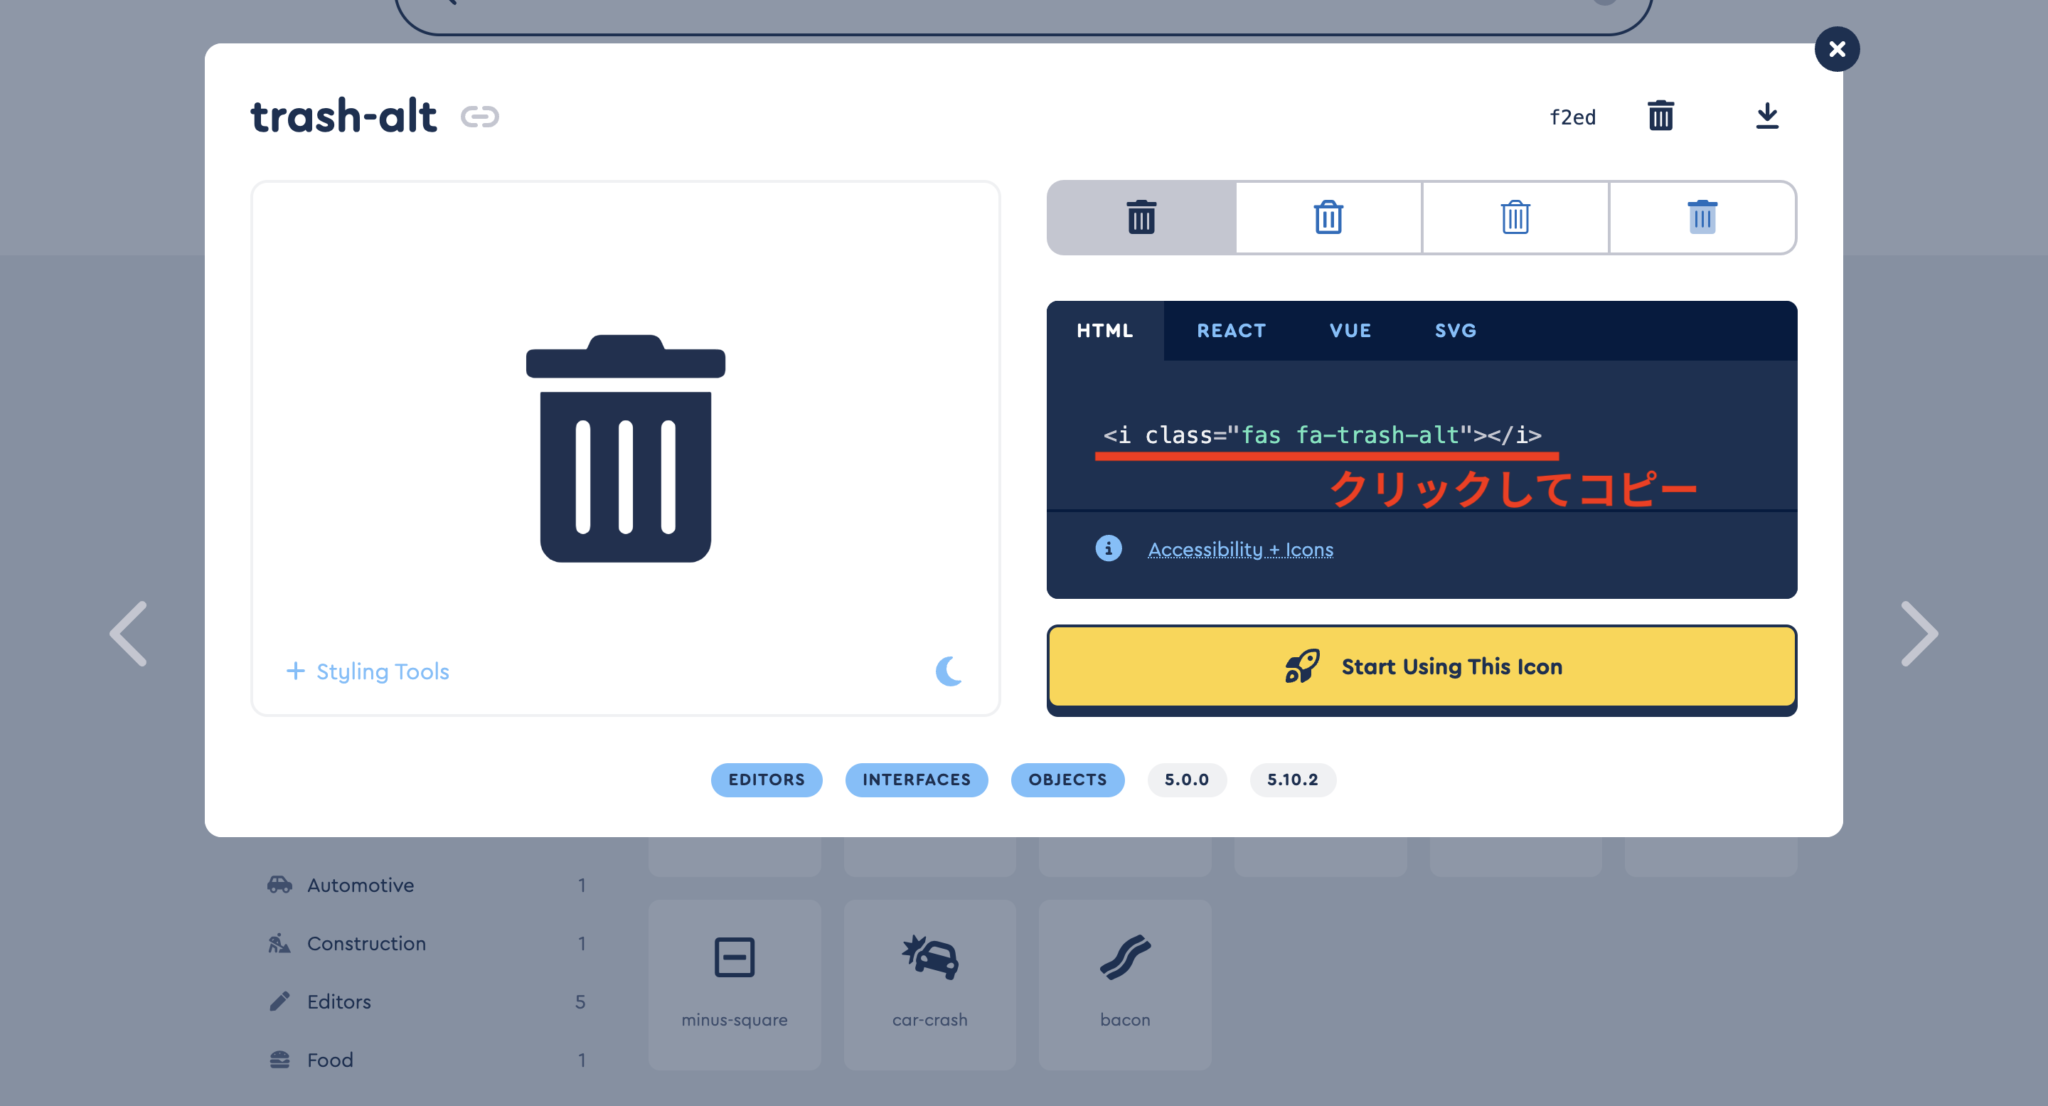Go to the next icon with right arrow
2048x1106 pixels.
click(x=1919, y=633)
